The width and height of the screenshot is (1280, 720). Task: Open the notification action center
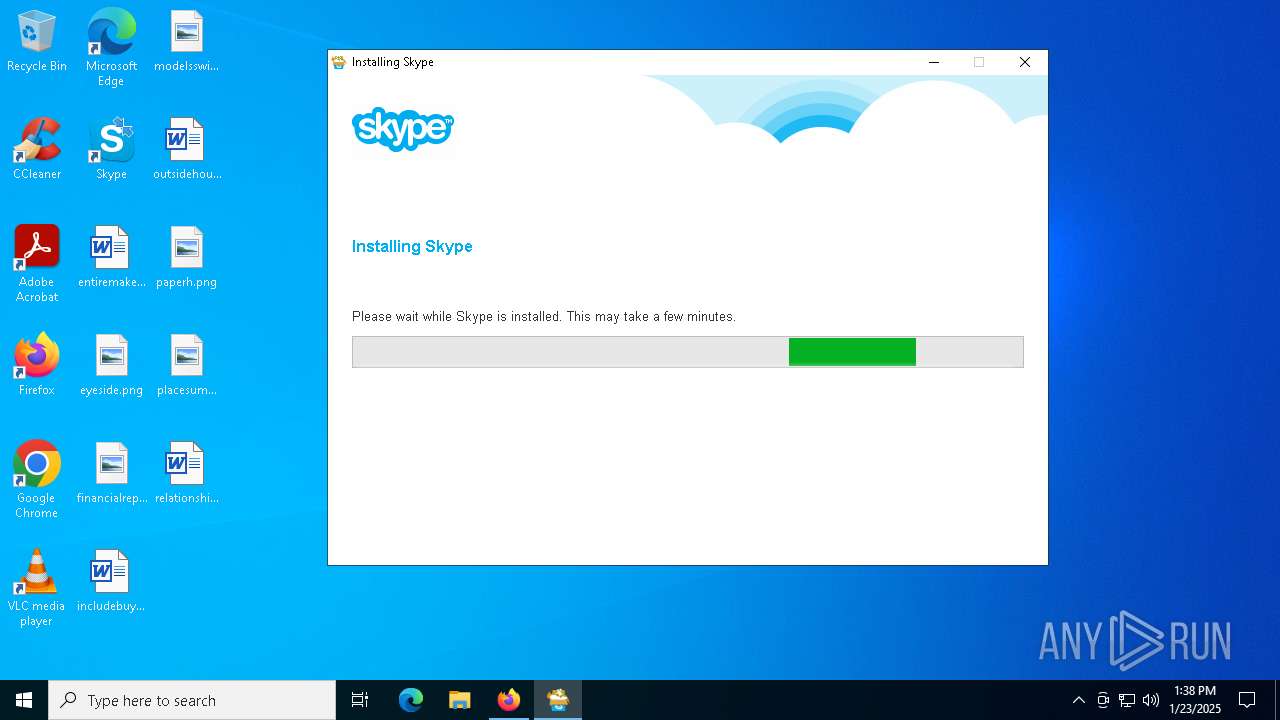[x=1247, y=700]
